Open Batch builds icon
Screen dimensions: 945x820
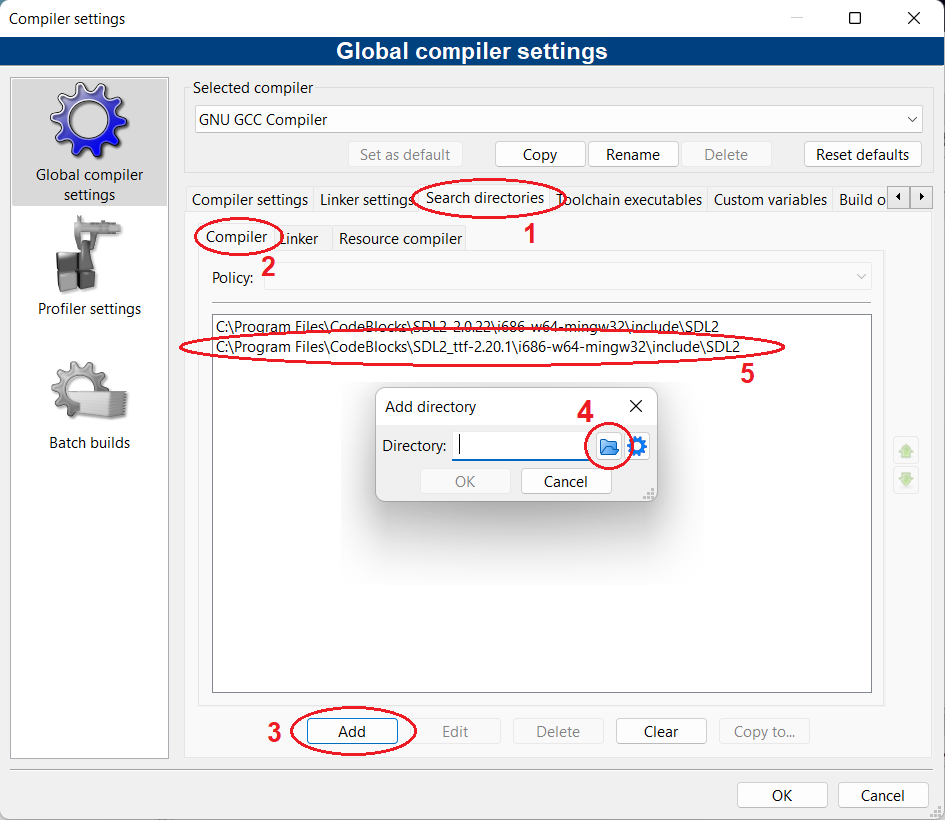click(89, 390)
